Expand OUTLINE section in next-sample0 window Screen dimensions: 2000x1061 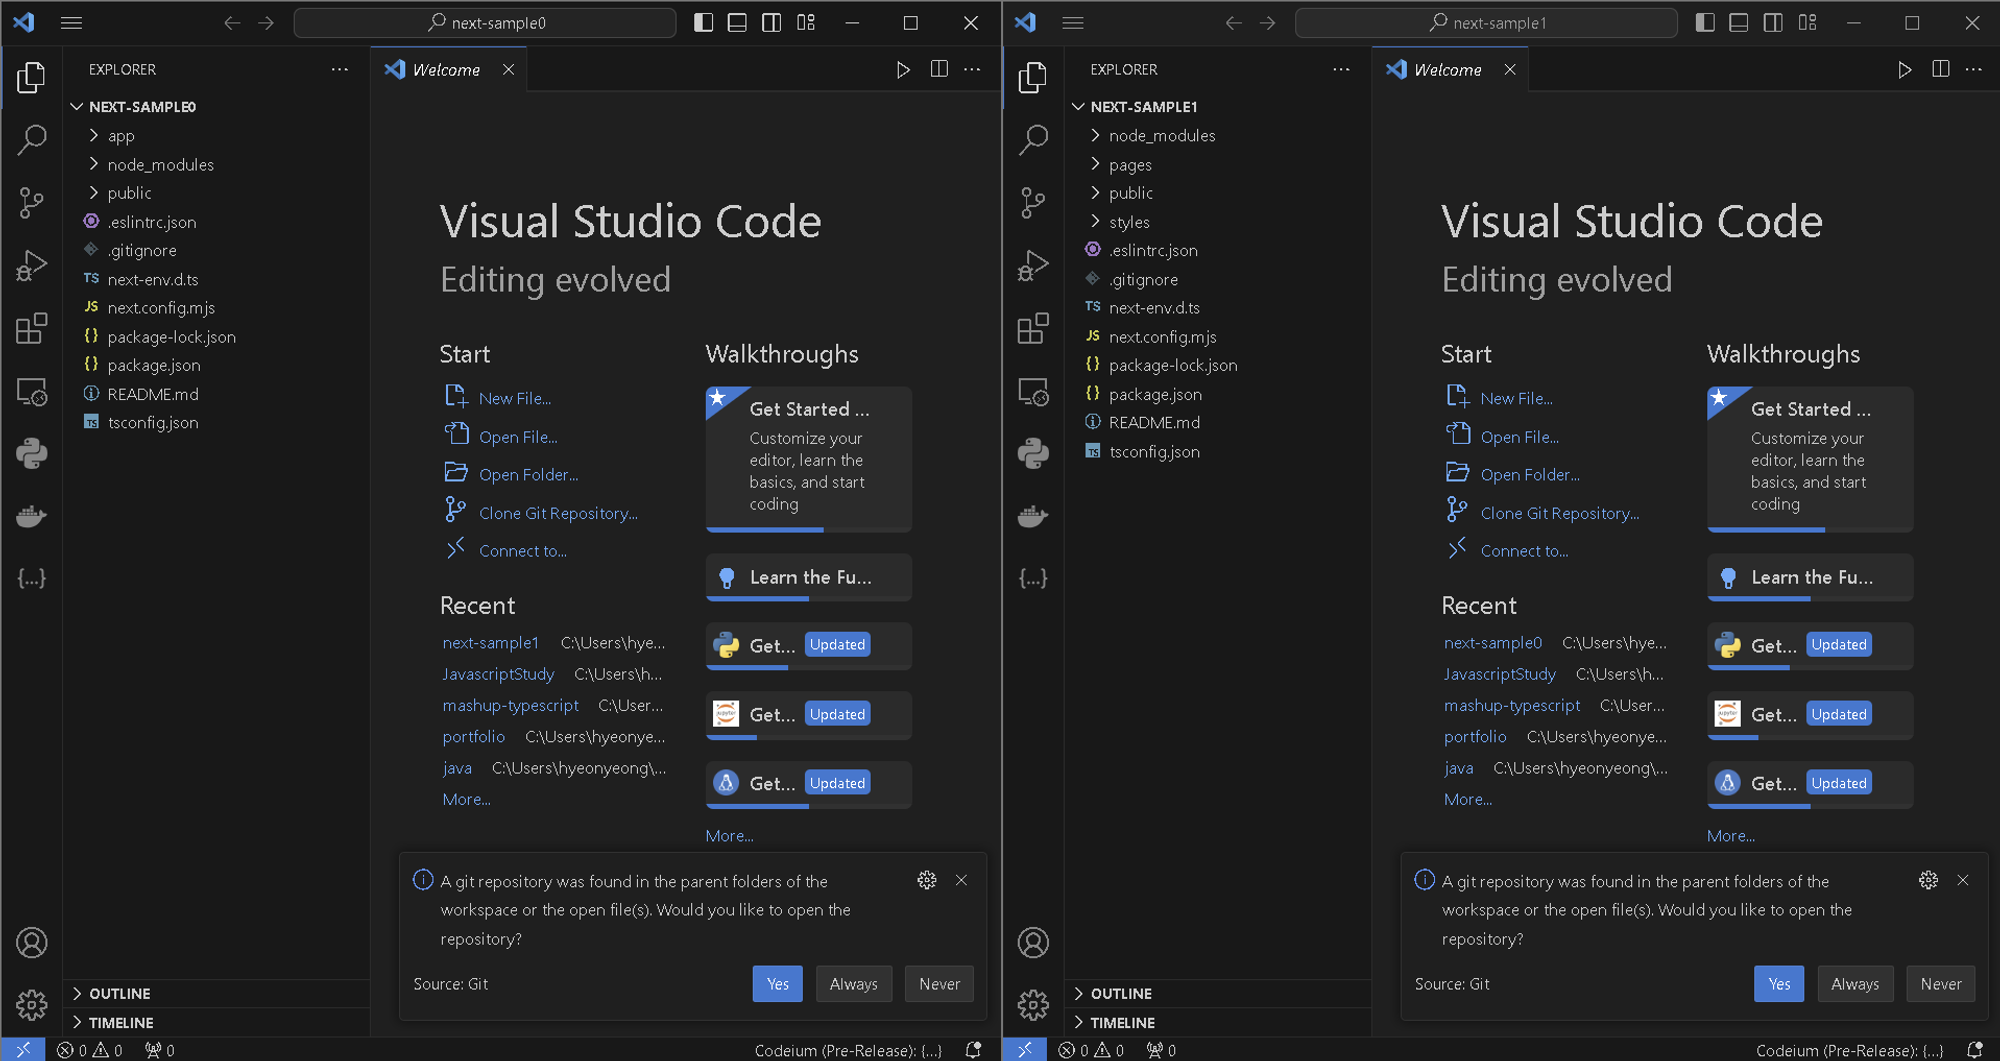[x=216, y=993]
